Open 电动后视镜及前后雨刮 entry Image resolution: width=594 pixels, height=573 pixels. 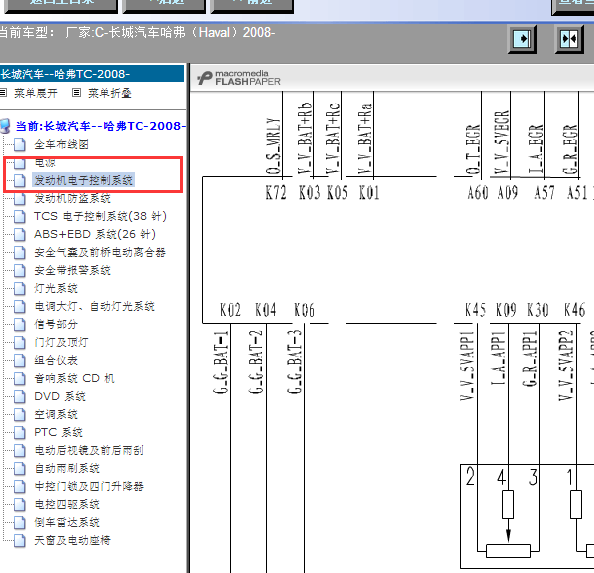click(89, 450)
